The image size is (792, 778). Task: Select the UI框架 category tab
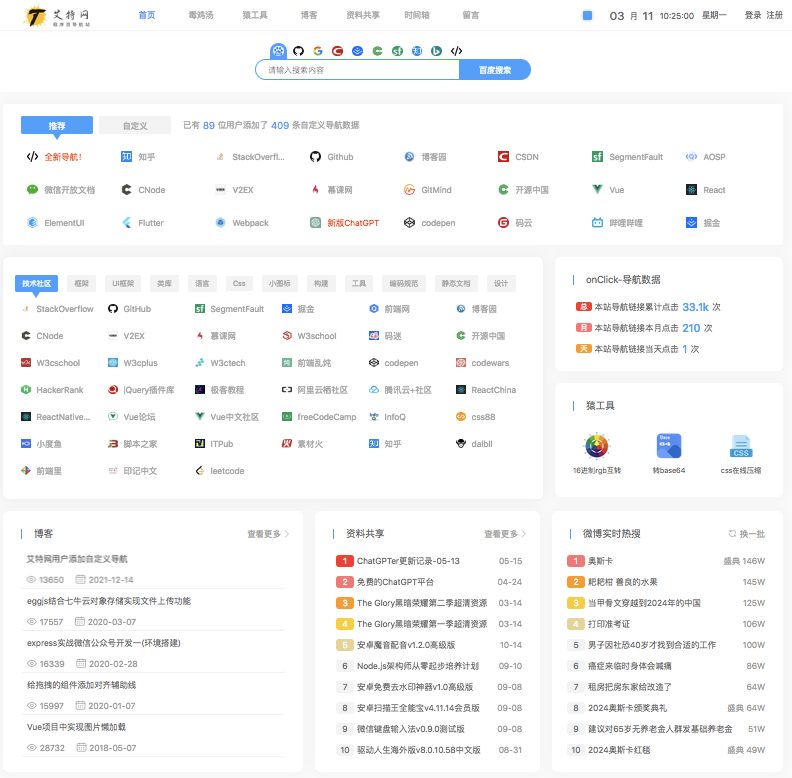(x=123, y=283)
